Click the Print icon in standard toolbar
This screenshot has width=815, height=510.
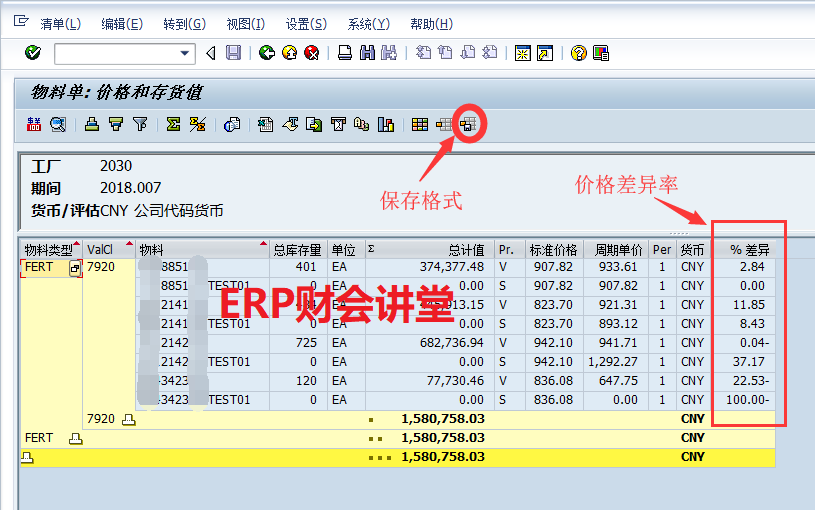coord(344,53)
